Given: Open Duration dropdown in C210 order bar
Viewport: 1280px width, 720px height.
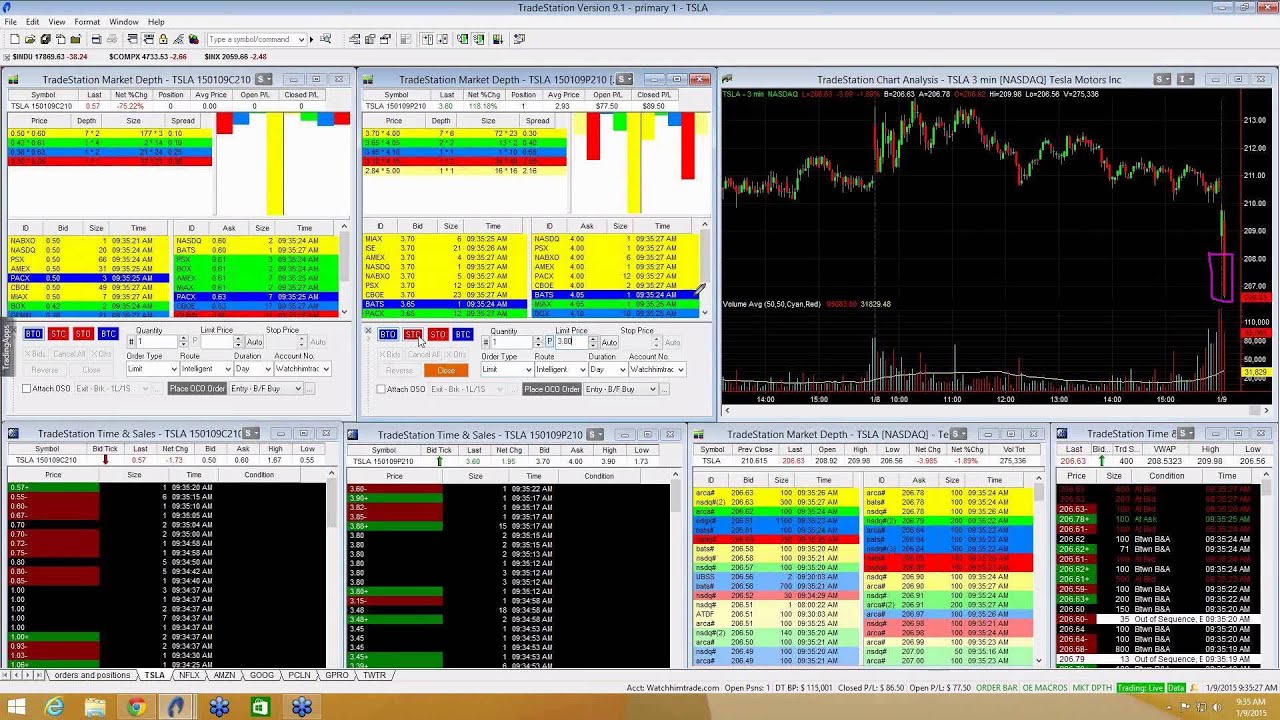Looking at the screenshot, I should coord(266,369).
